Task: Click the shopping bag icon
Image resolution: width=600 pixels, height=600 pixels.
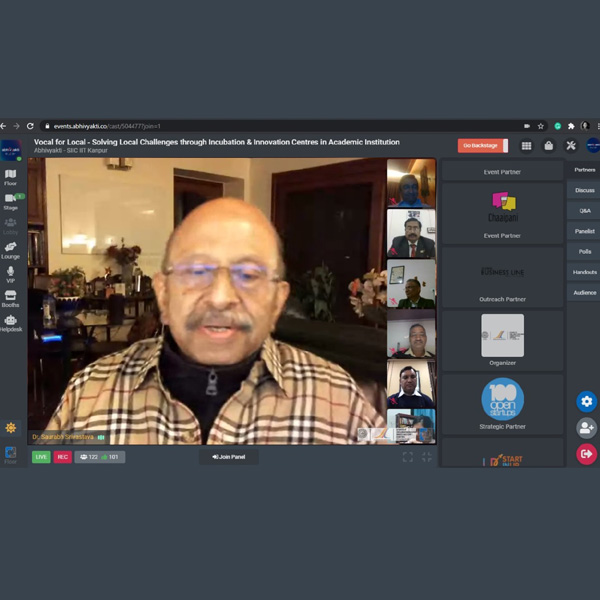Action: (x=549, y=146)
